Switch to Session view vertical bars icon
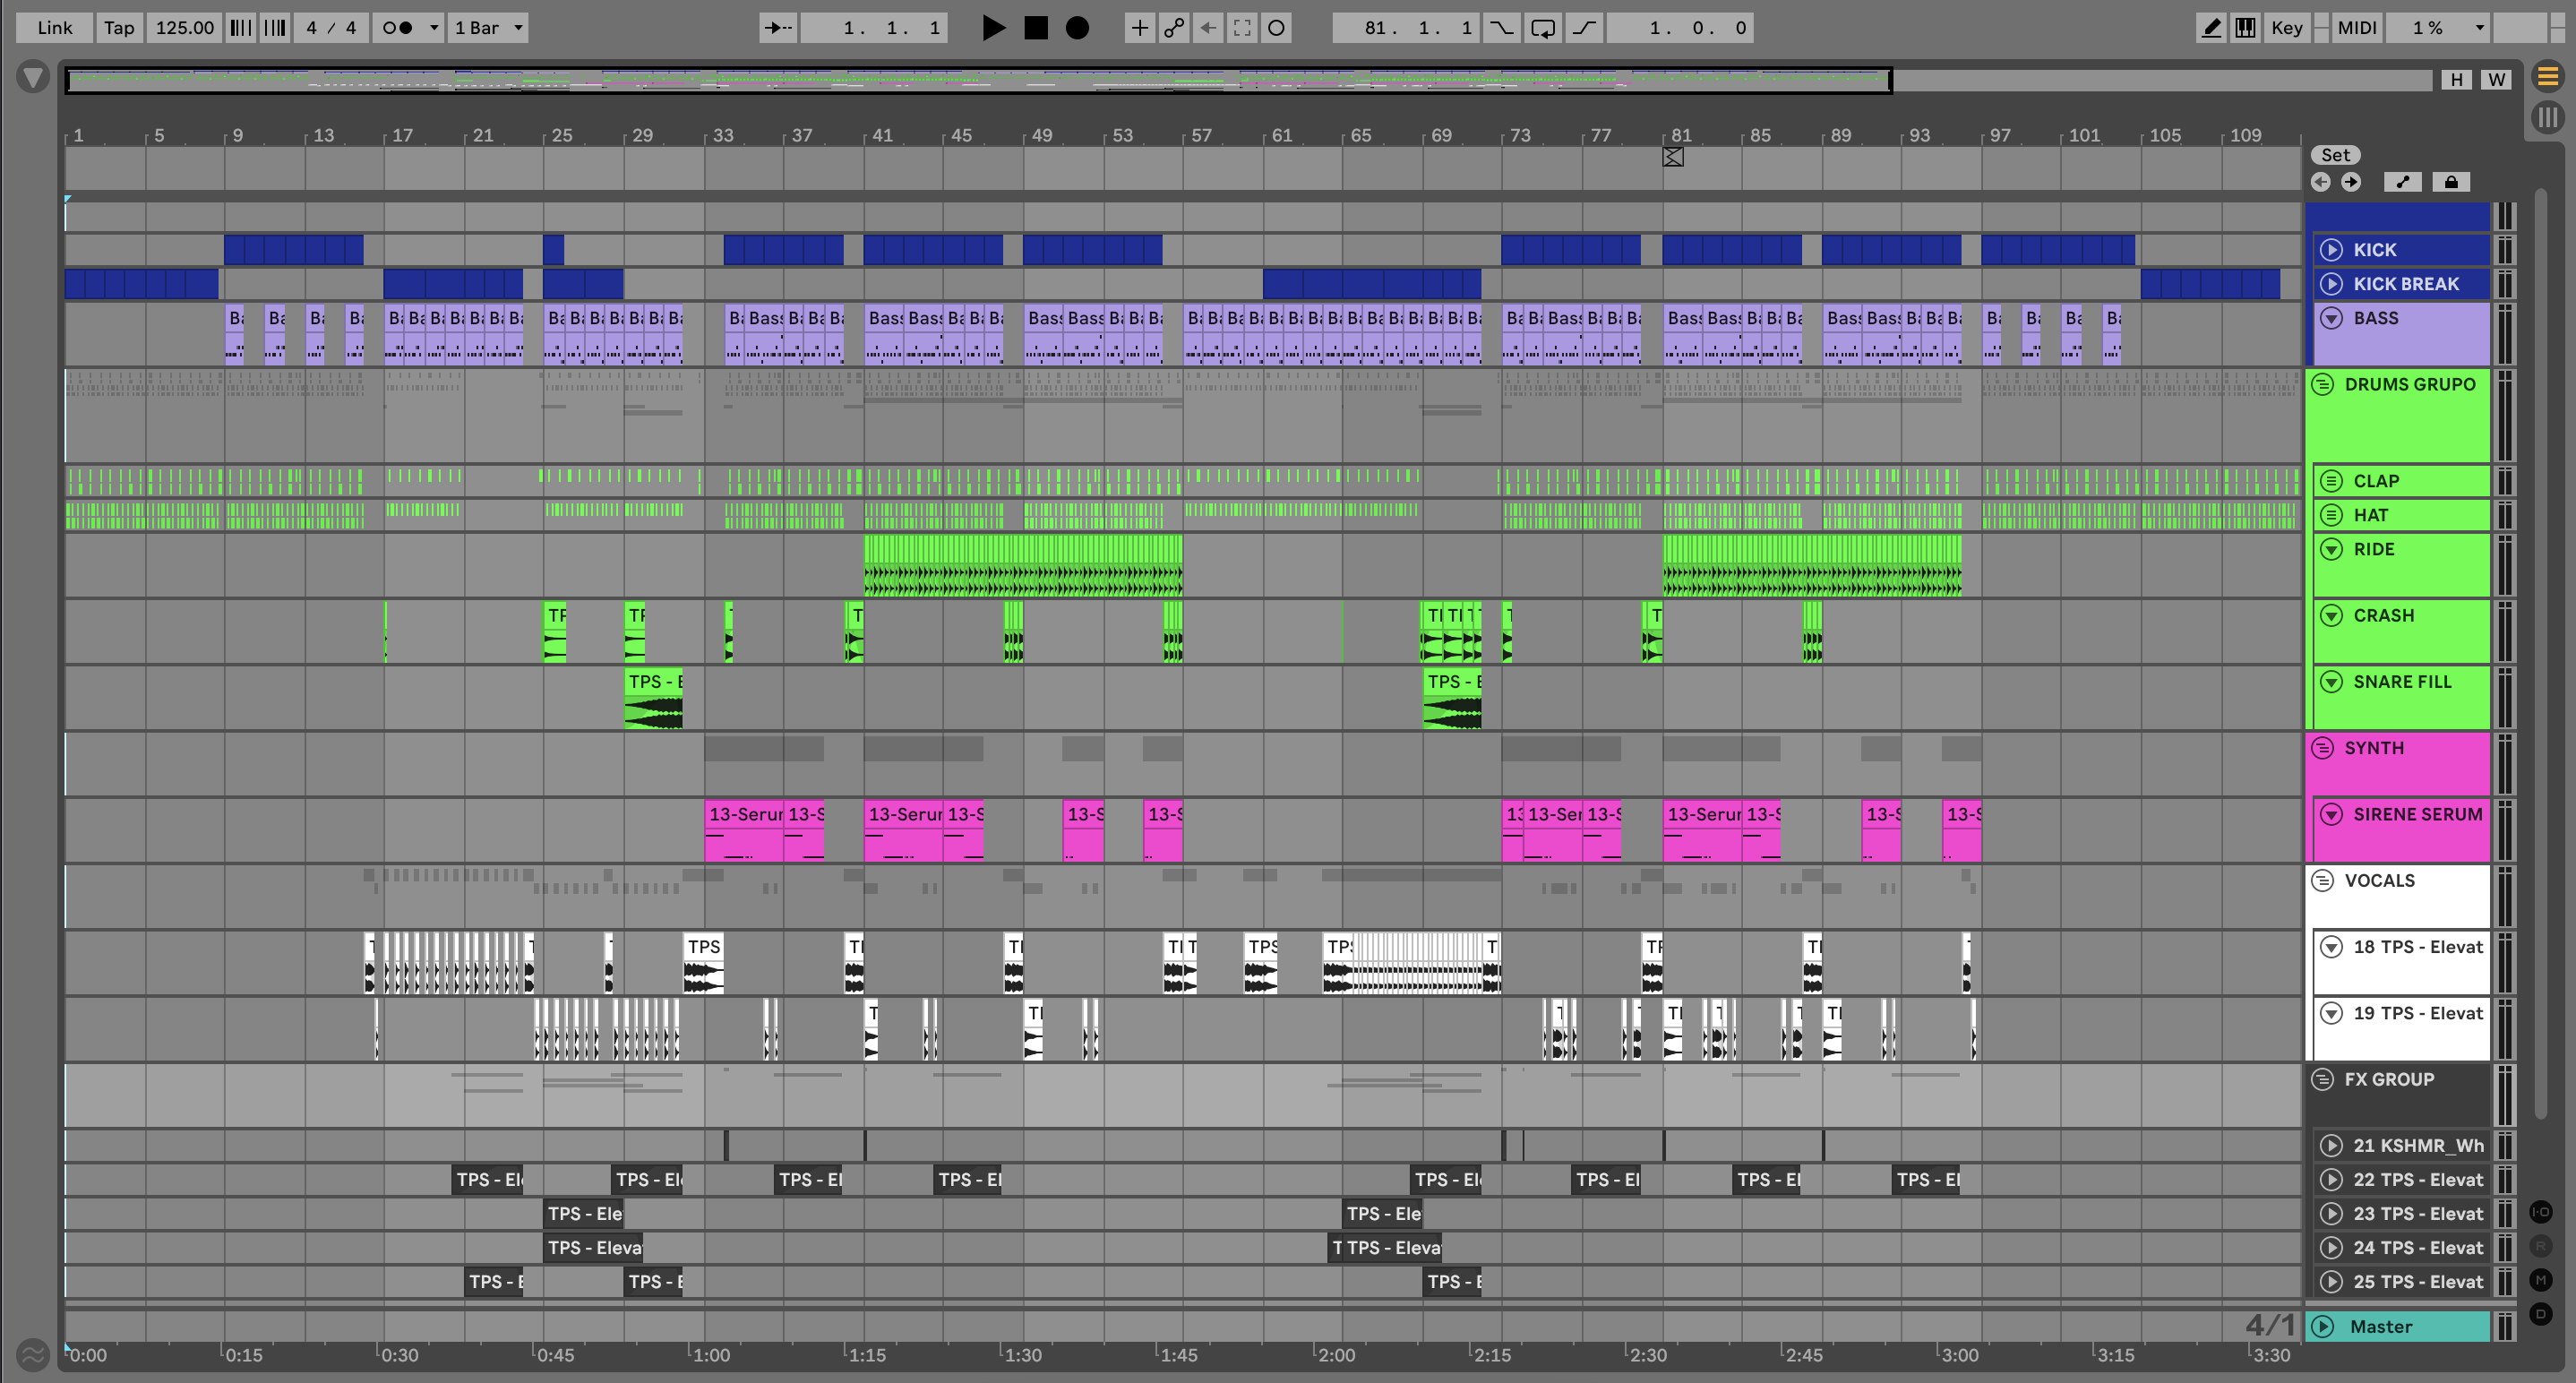Screen dimensions: 2576x1383 point(2547,118)
